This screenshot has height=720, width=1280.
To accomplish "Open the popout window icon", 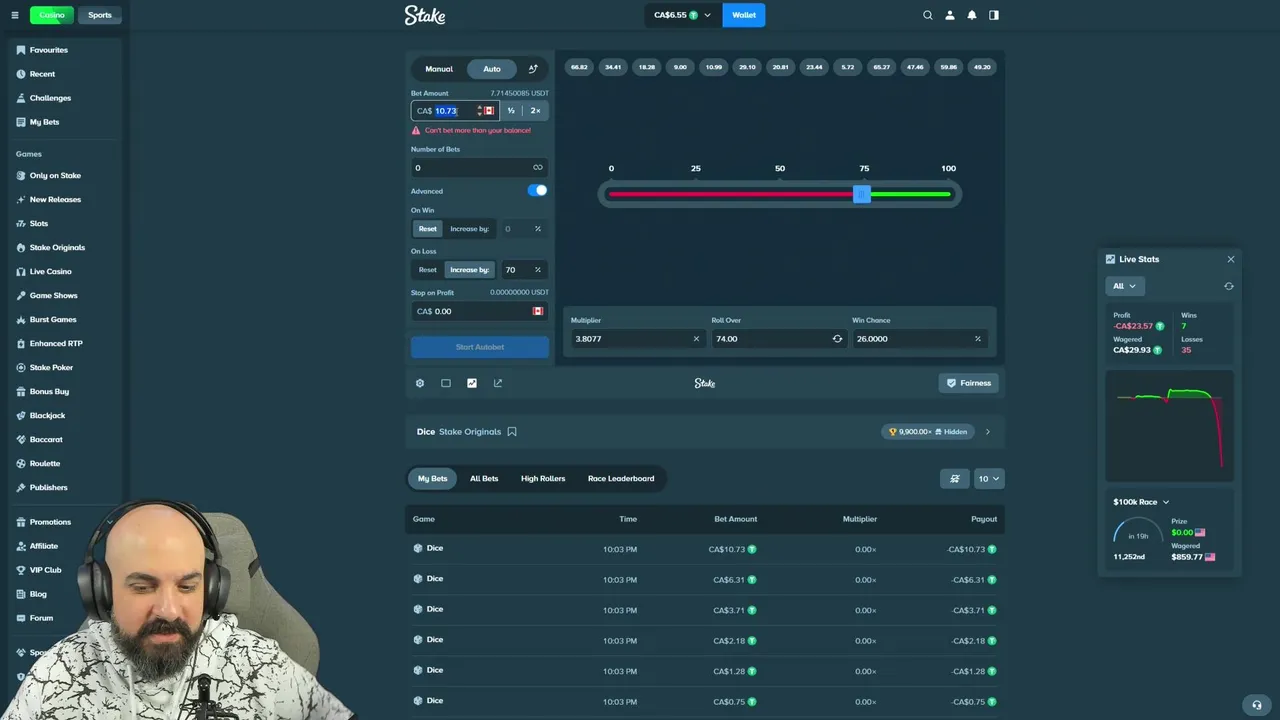I will [x=498, y=383].
